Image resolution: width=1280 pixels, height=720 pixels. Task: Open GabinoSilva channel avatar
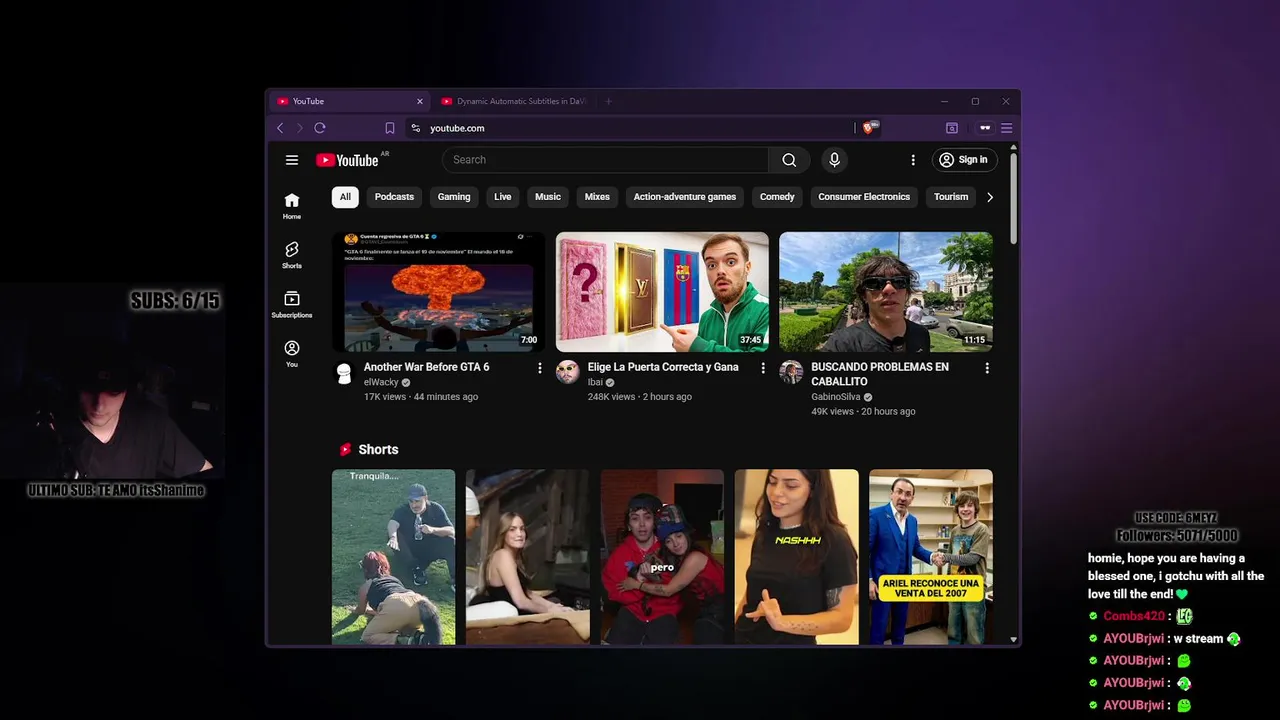[791, 373]
